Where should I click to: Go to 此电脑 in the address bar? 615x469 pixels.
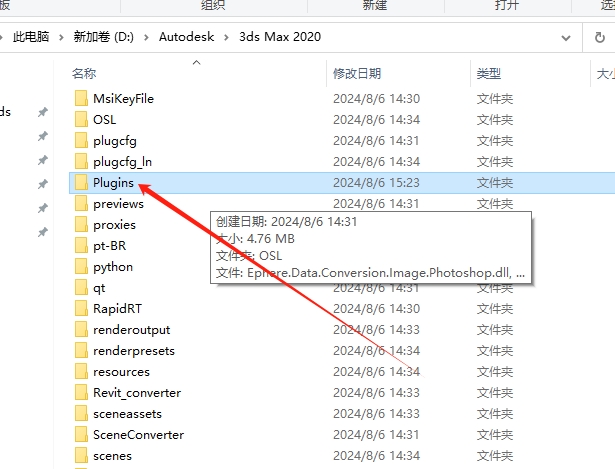31,37
